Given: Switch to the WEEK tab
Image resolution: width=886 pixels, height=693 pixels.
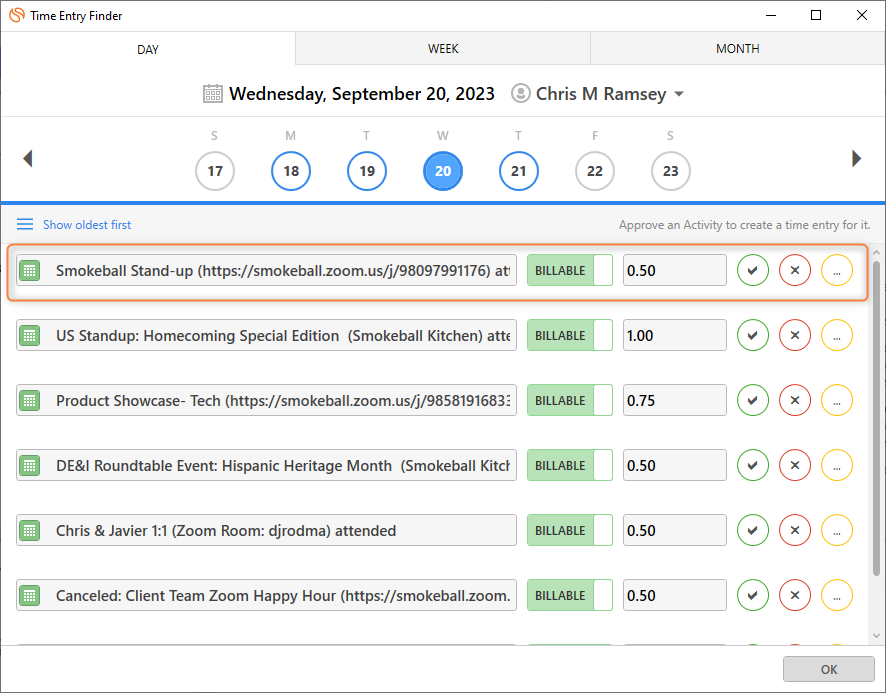Looking at the screenshot, I should [443, 49].
